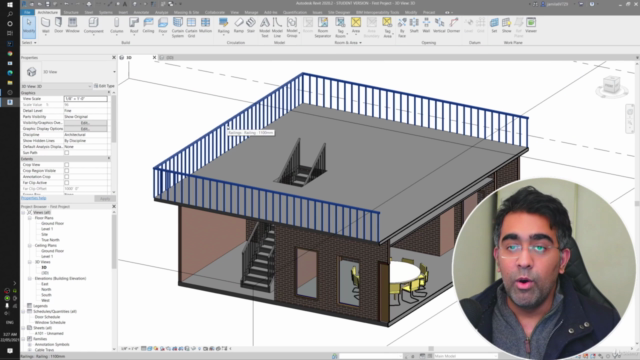Click the View Scale input field
This screenshot has height=360, width=640.
click(85, 99)
